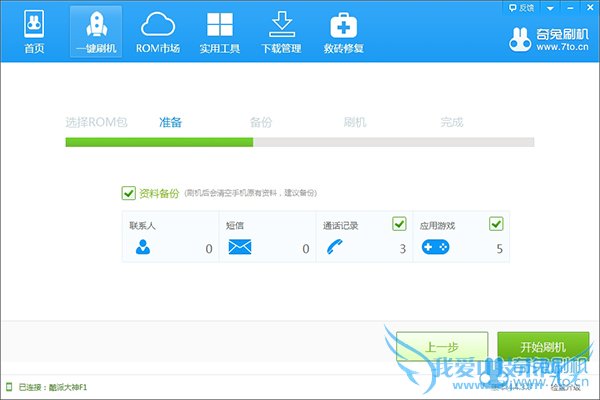Viewport: 600px width, 400px height.
Task: Click the backup hint text in parentheses
Action: [251, 193]
